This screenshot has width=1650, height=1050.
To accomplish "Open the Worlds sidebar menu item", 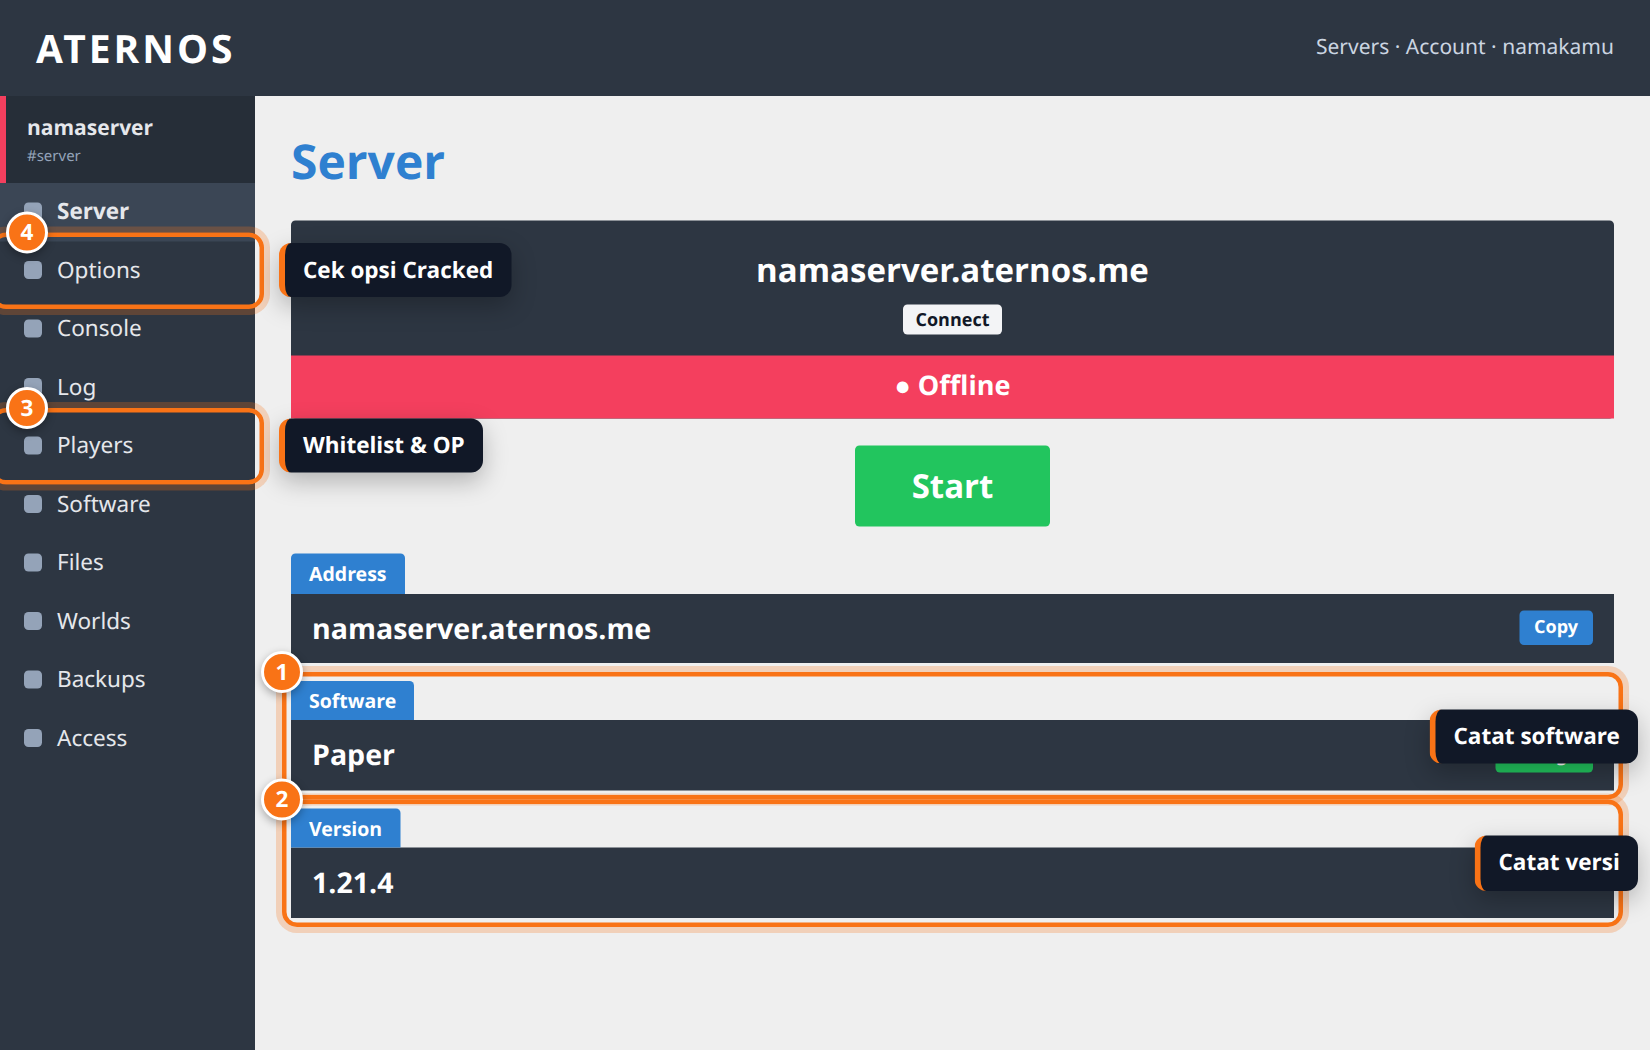I will [127, 621].
